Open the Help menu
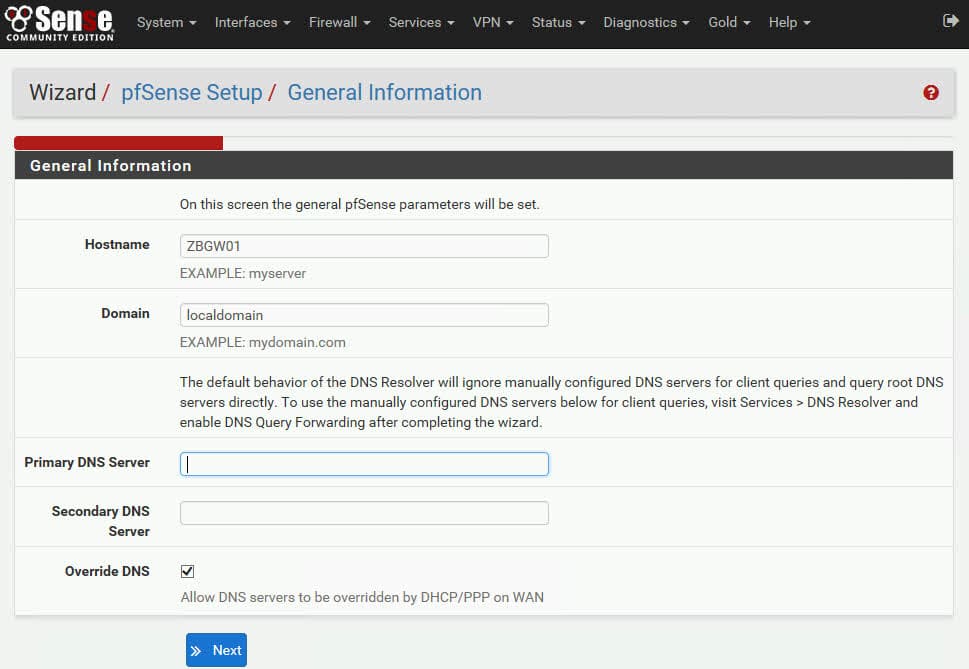 click(x=789, y=22)
